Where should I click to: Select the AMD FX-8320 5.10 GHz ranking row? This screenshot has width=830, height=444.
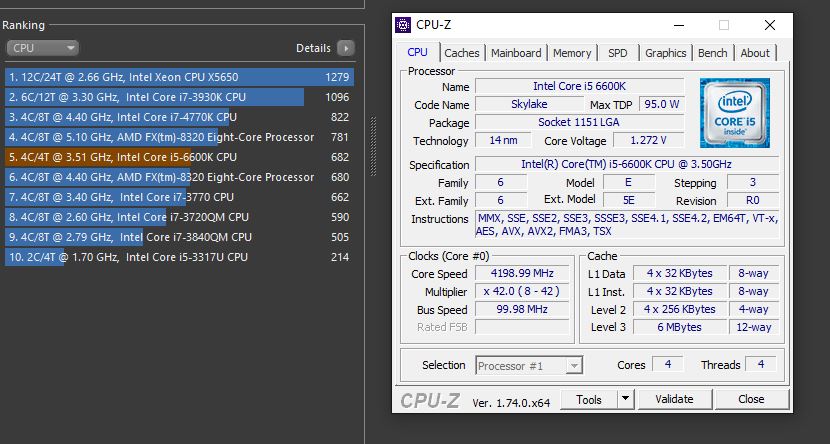179,137
